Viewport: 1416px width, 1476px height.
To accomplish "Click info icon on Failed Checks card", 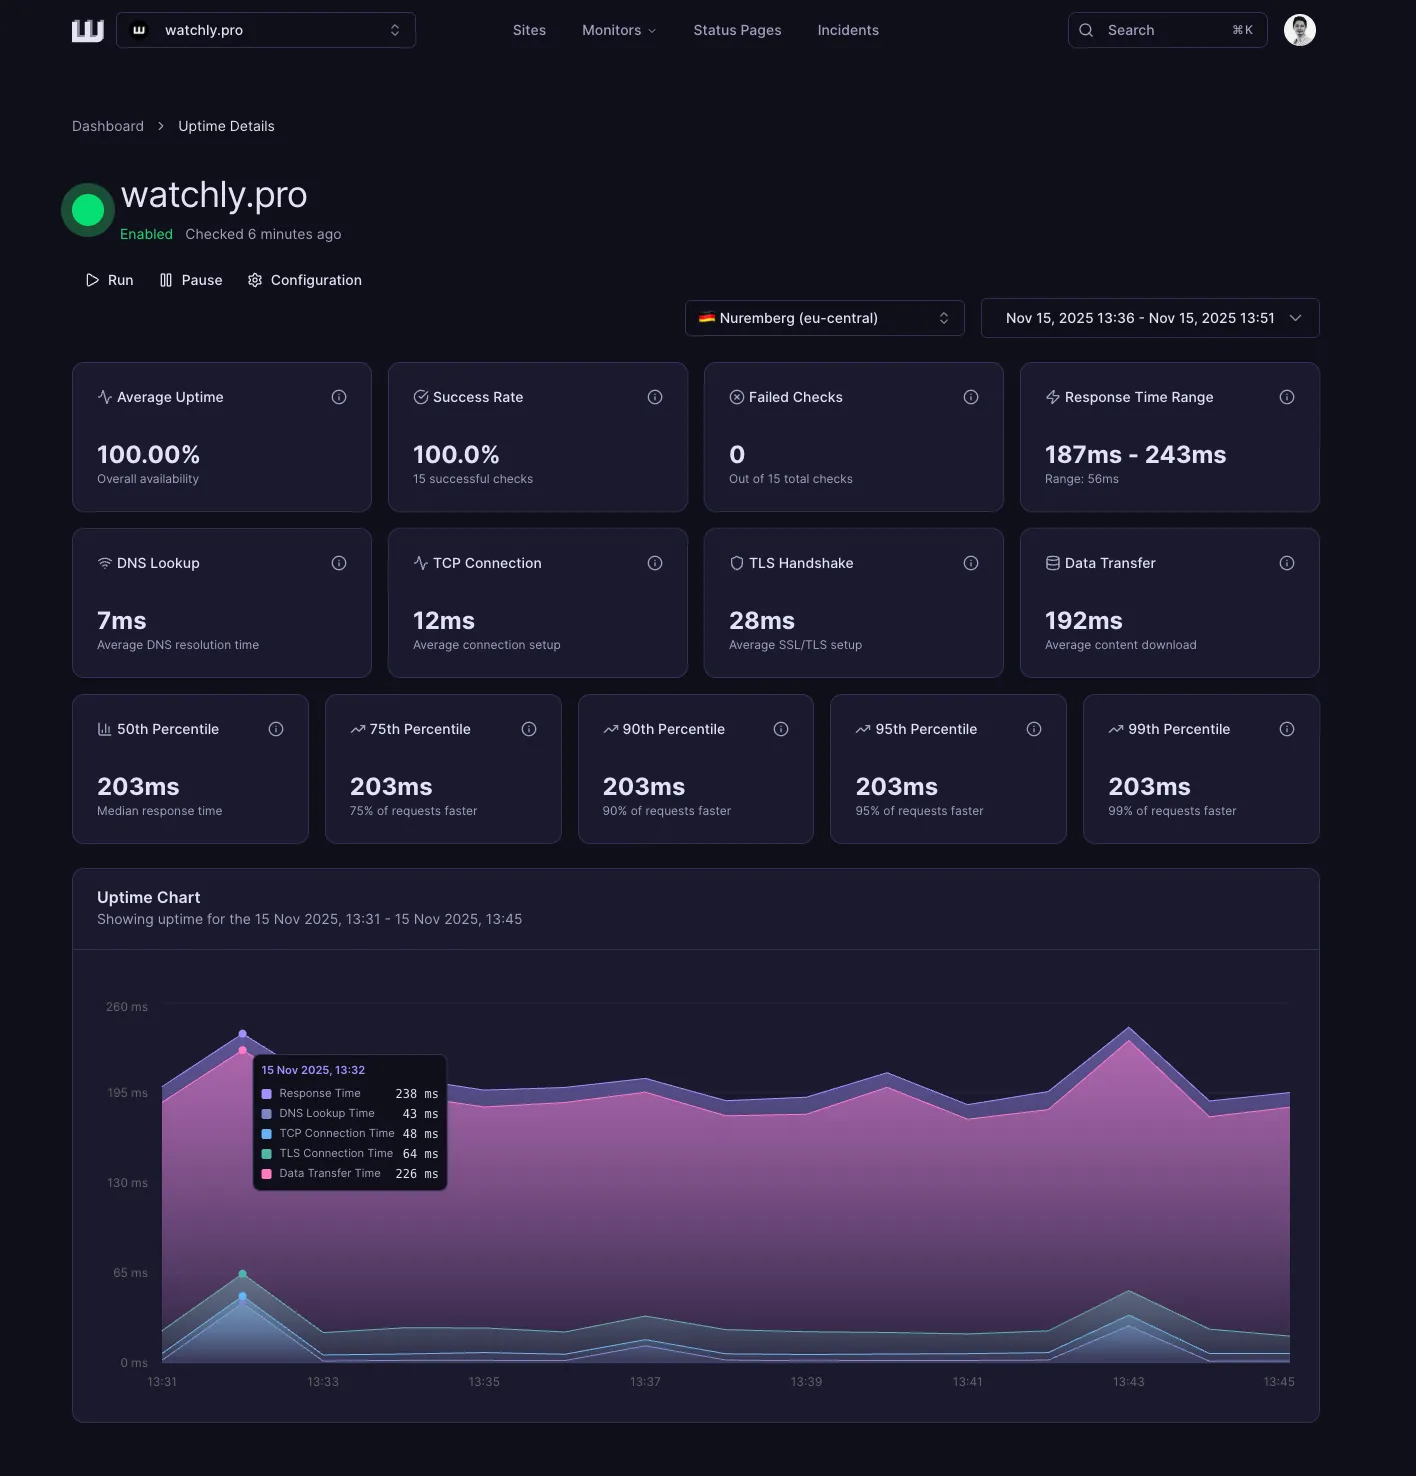I will tap(970, 397).
